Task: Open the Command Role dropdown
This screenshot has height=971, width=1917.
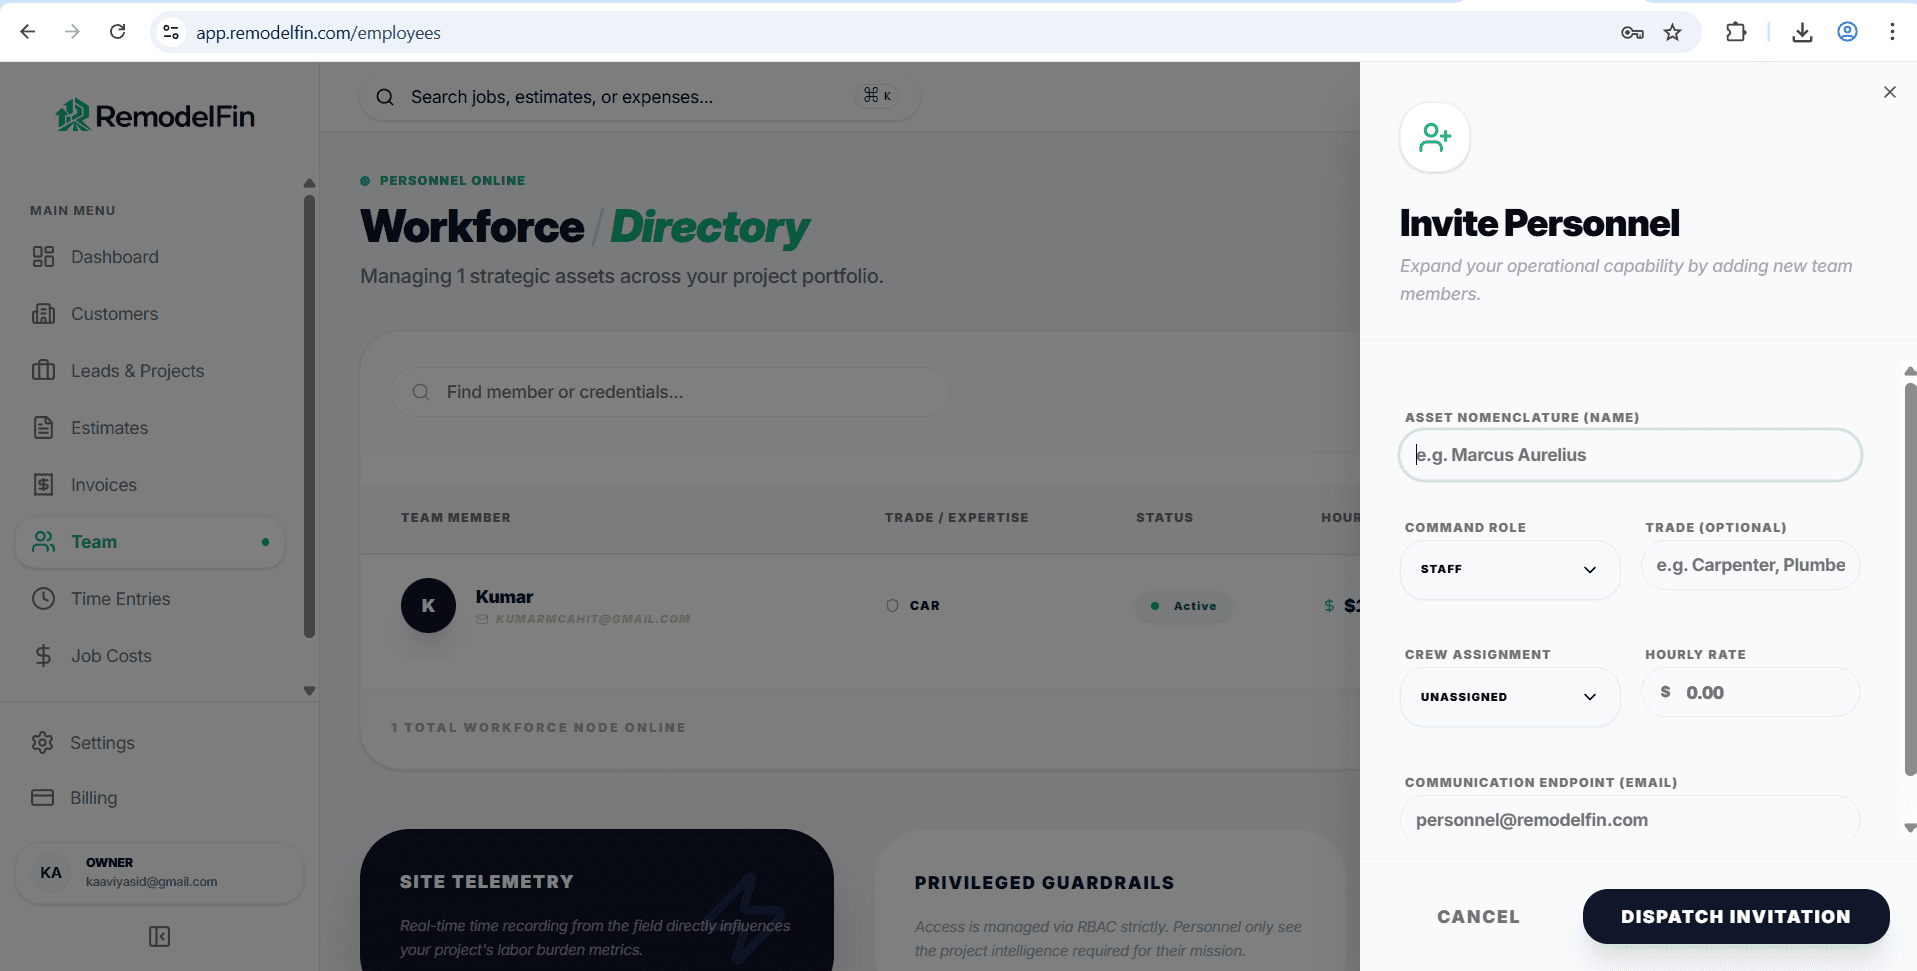Action: 1510,570
